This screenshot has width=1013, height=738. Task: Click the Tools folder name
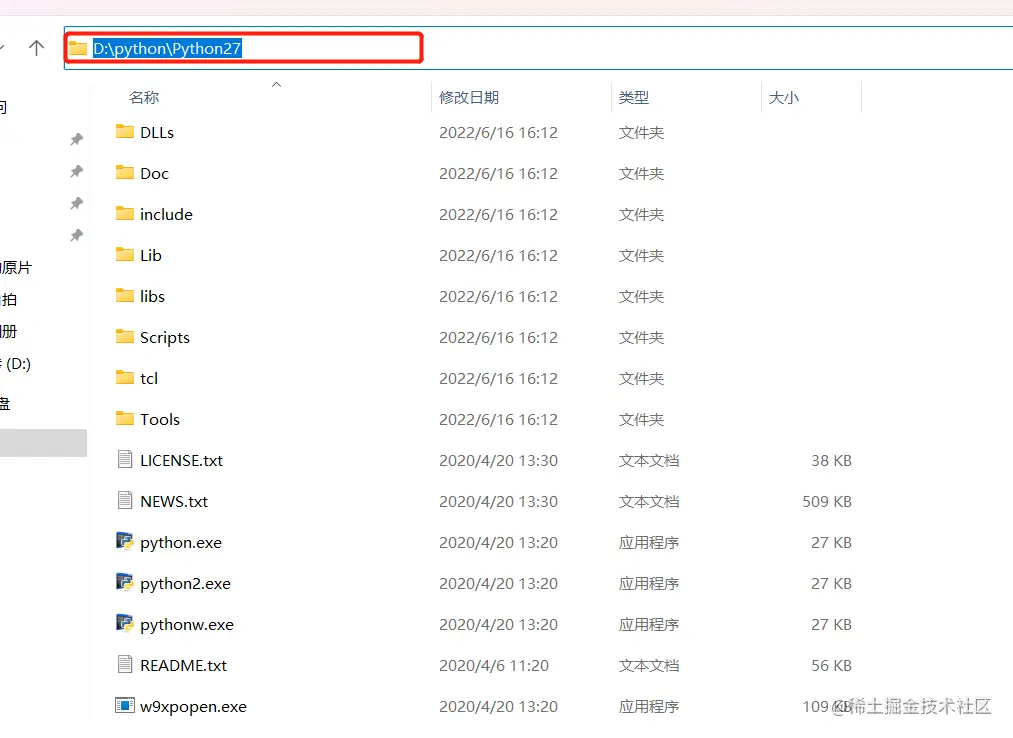pyautogui.click(x=160, y=419)
